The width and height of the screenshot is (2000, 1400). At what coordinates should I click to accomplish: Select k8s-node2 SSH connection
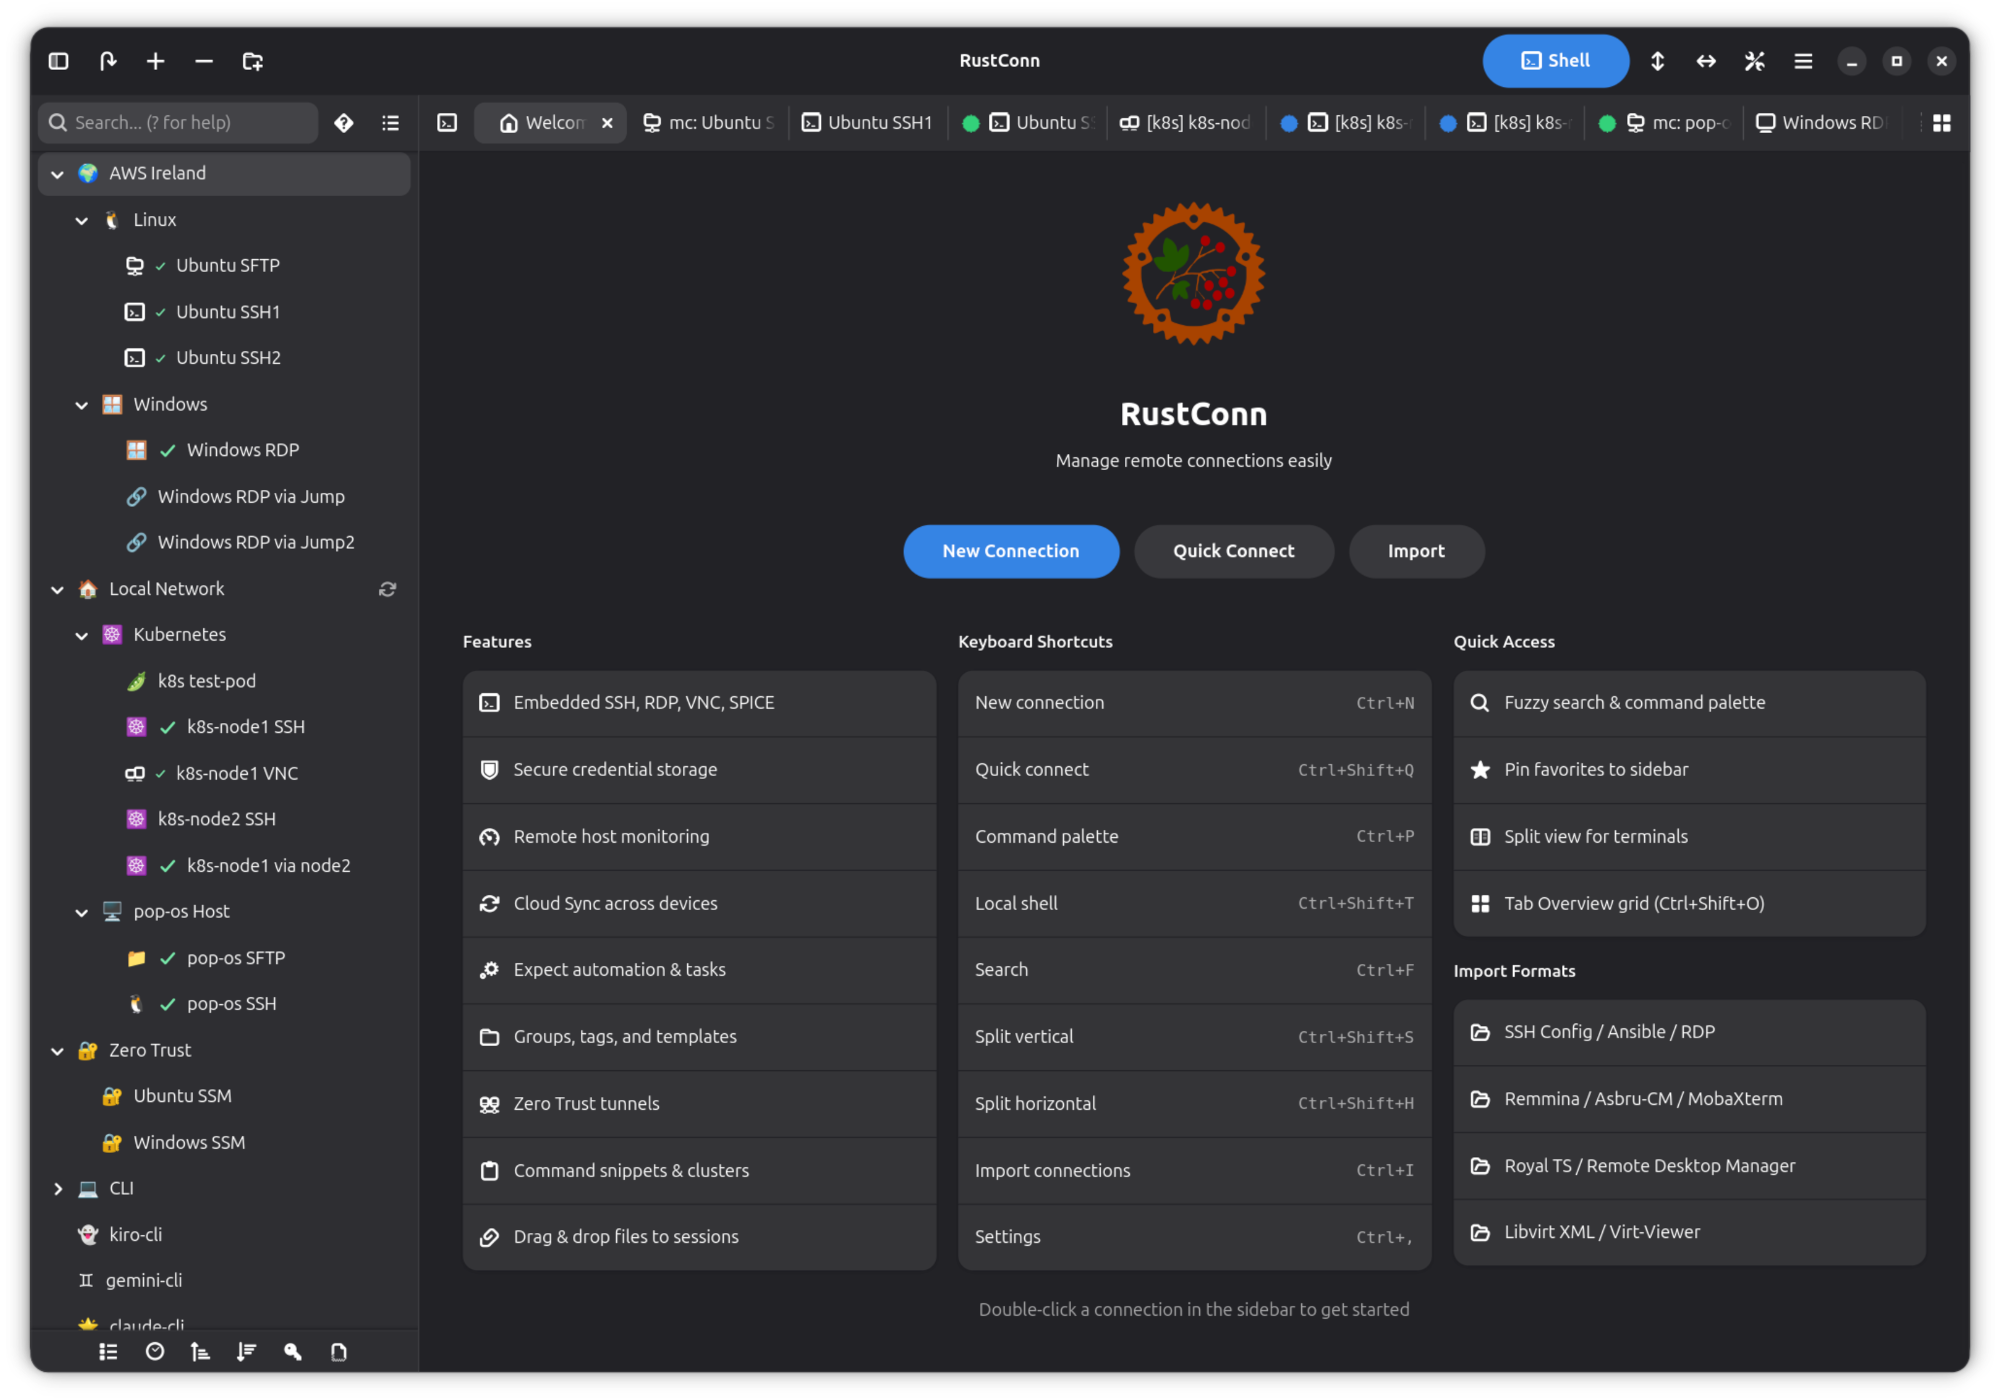point(224,819)
